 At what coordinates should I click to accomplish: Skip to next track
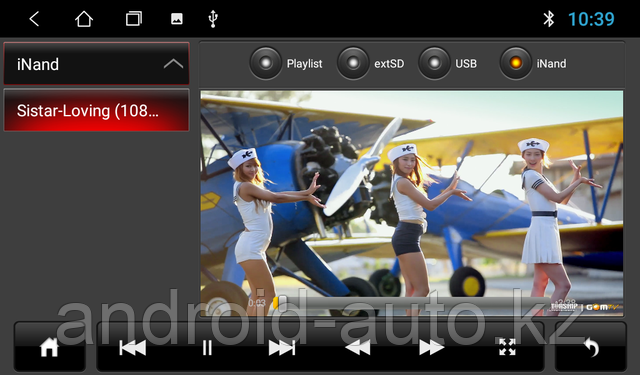282,348
